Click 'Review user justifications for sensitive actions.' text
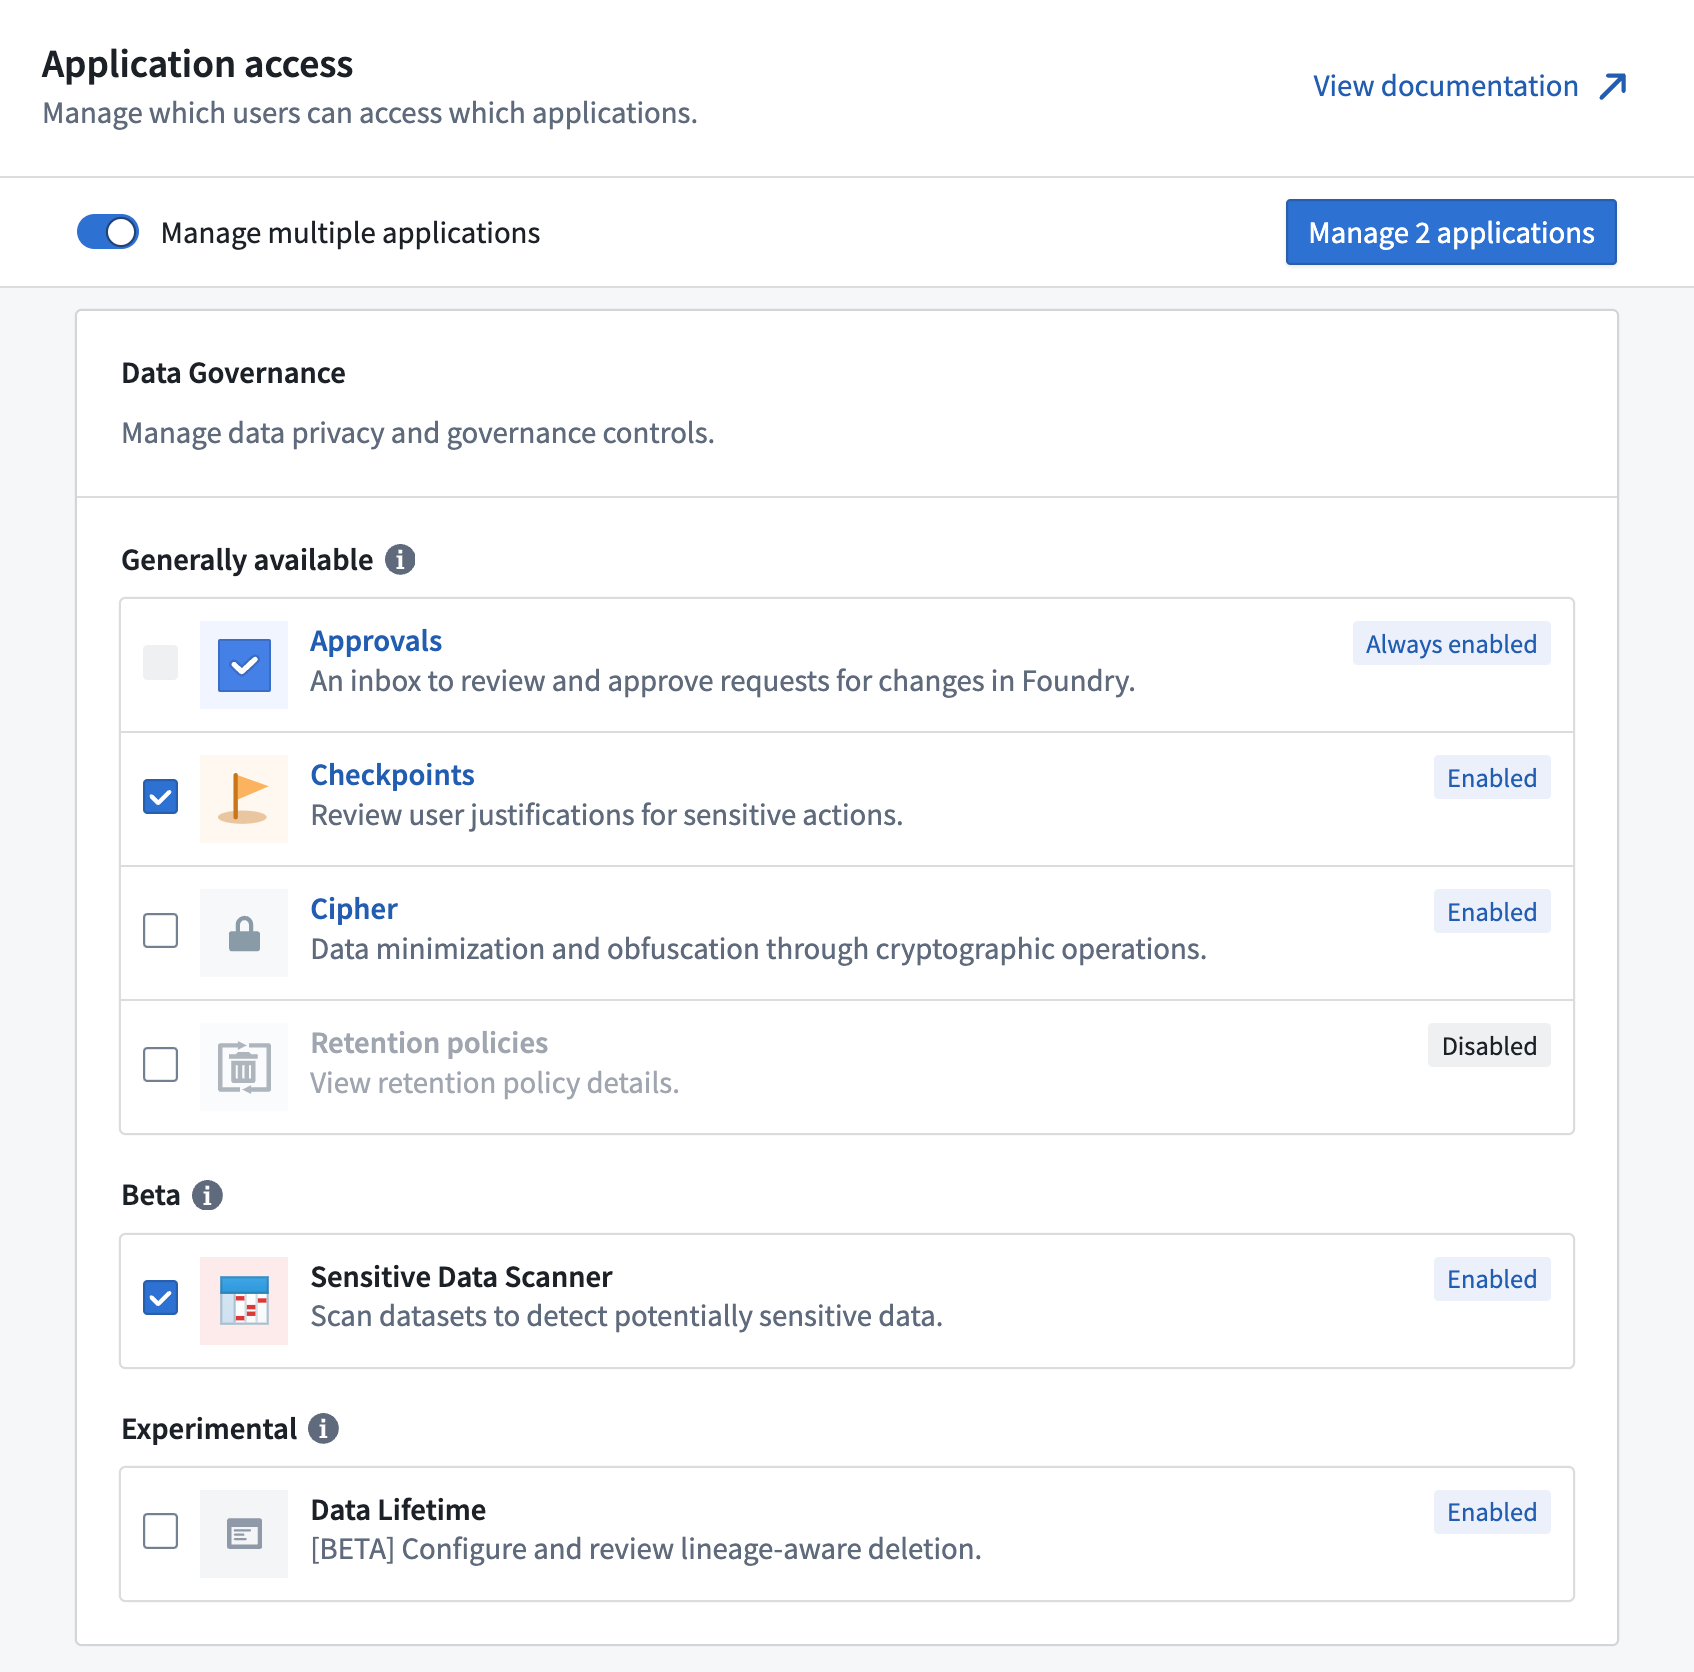1694x1672 pixels. tap(606, 815)
